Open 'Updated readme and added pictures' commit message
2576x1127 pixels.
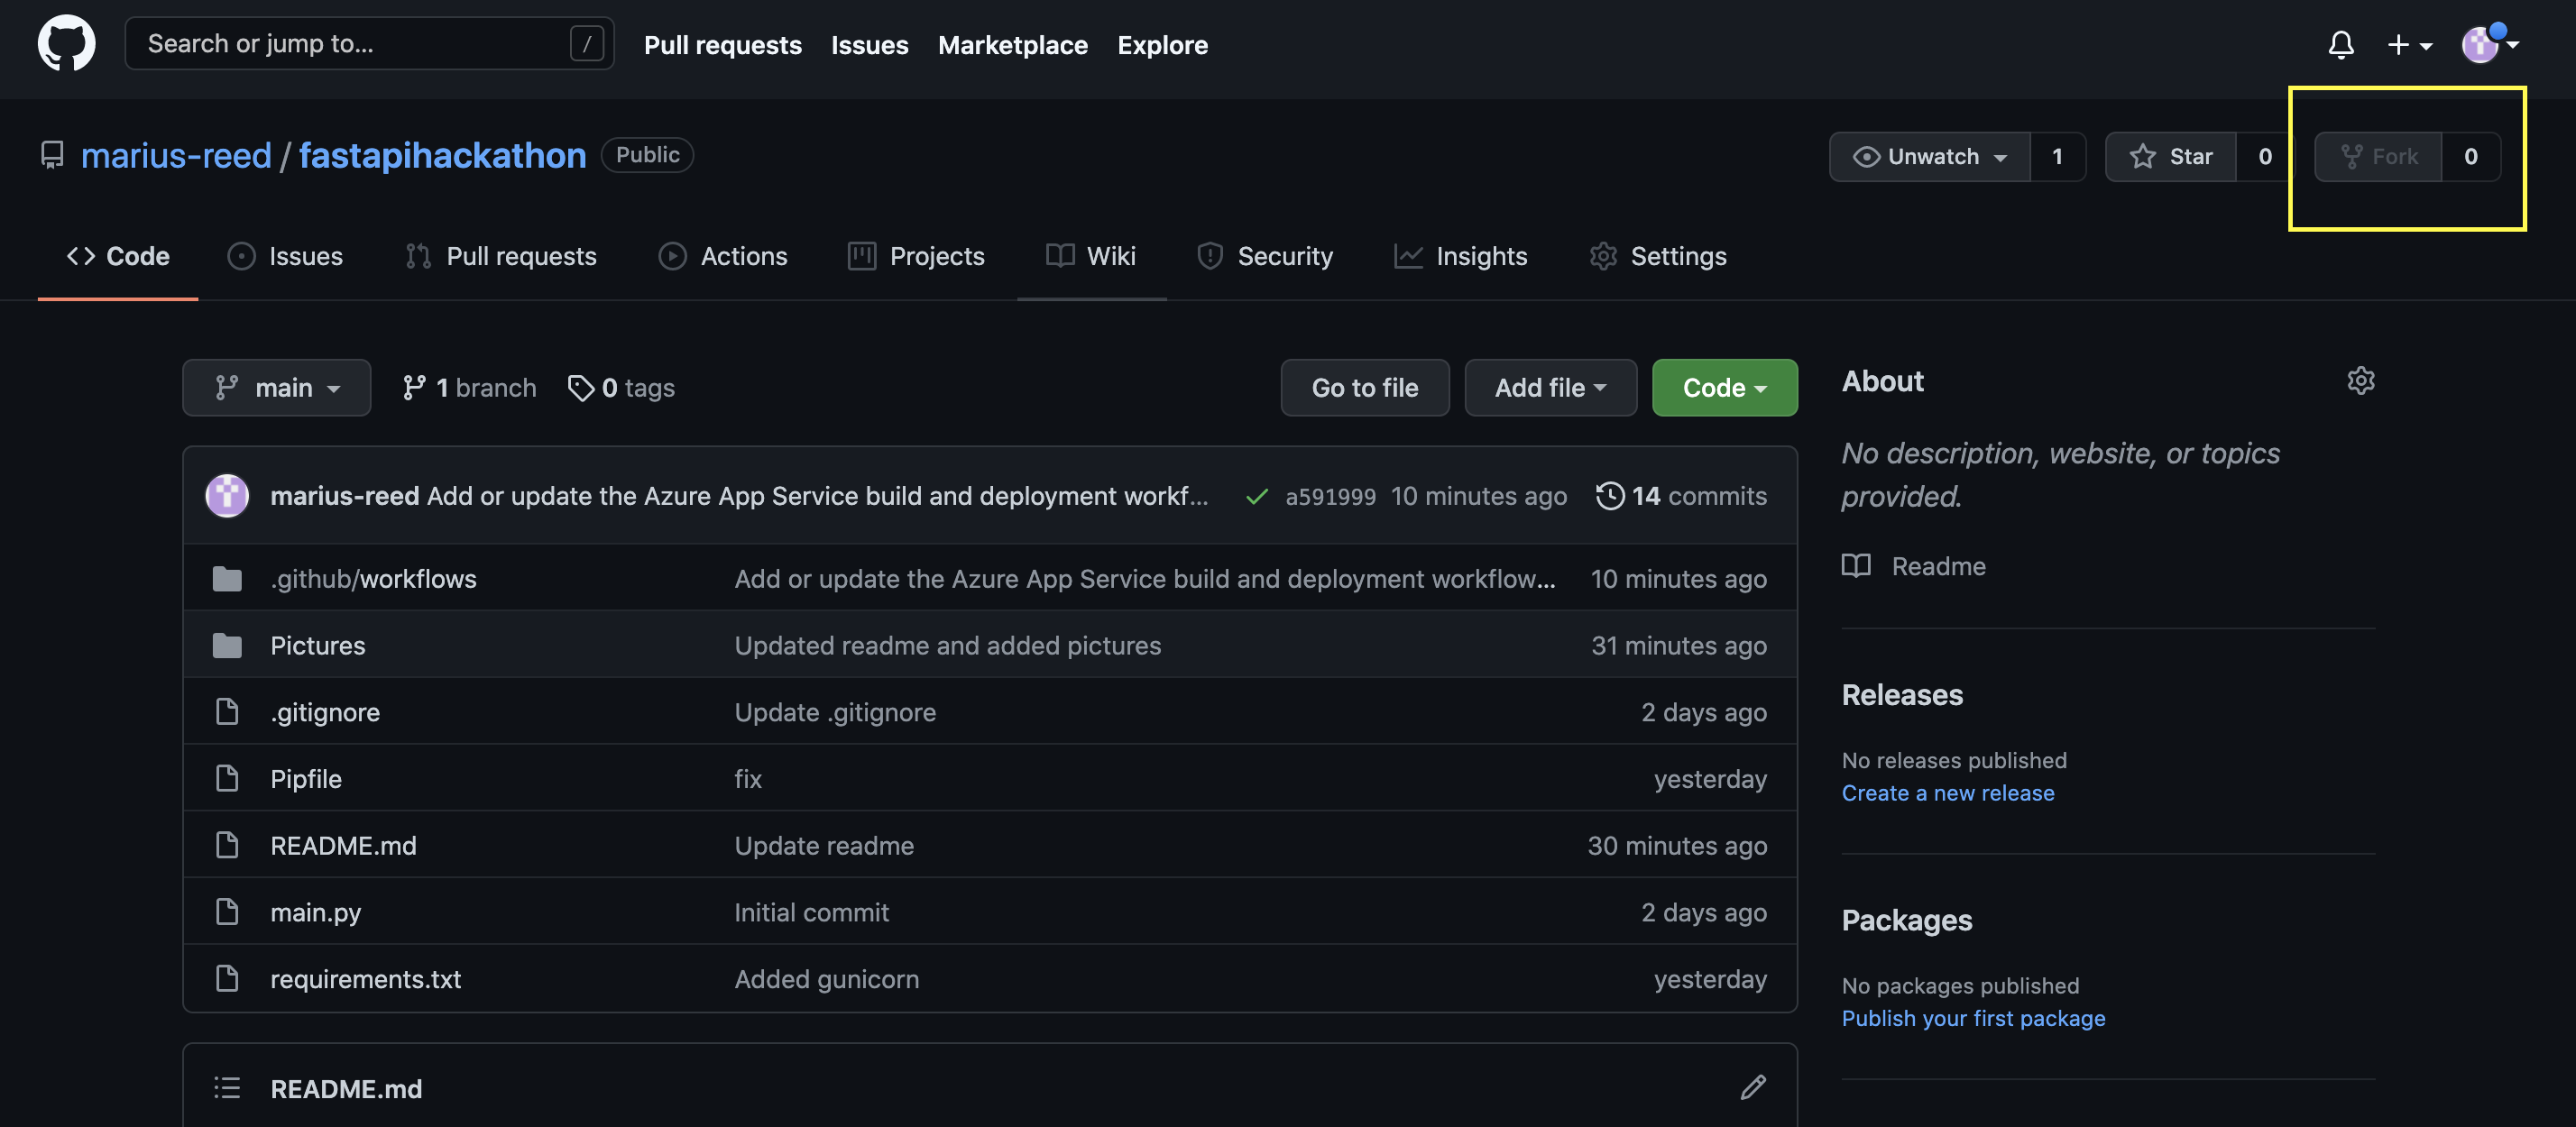(x=948, y=646)
